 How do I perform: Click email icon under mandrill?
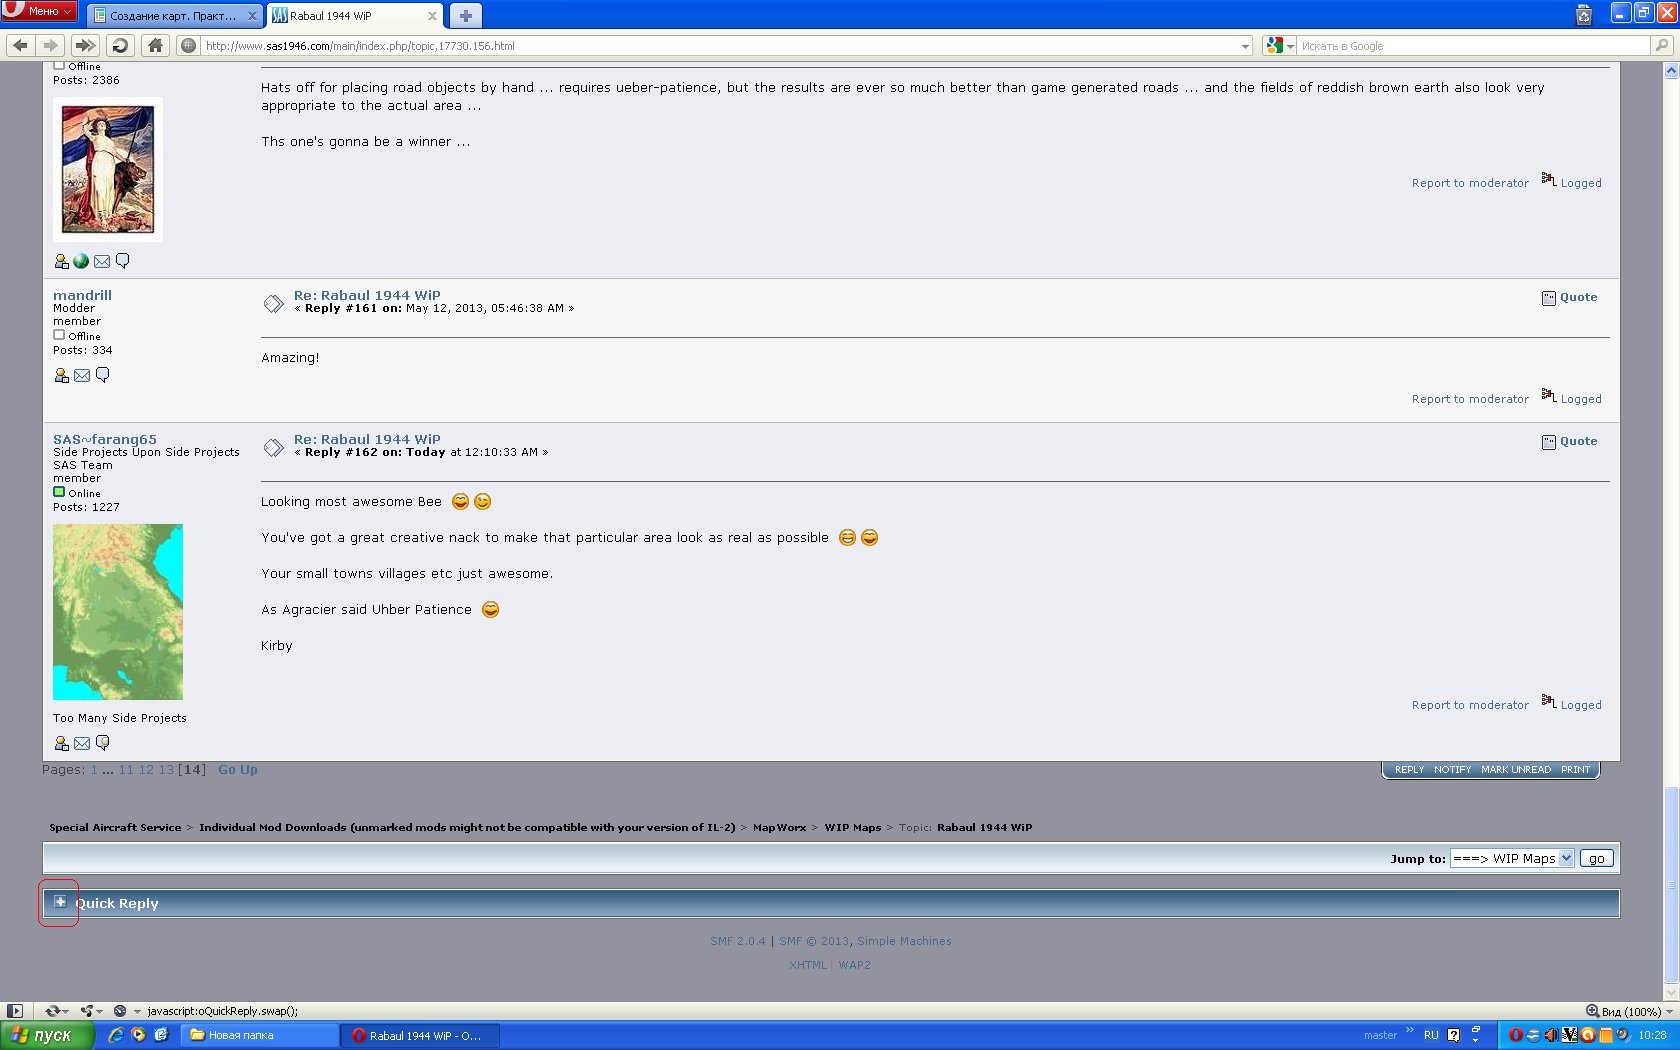coord(82,375)
